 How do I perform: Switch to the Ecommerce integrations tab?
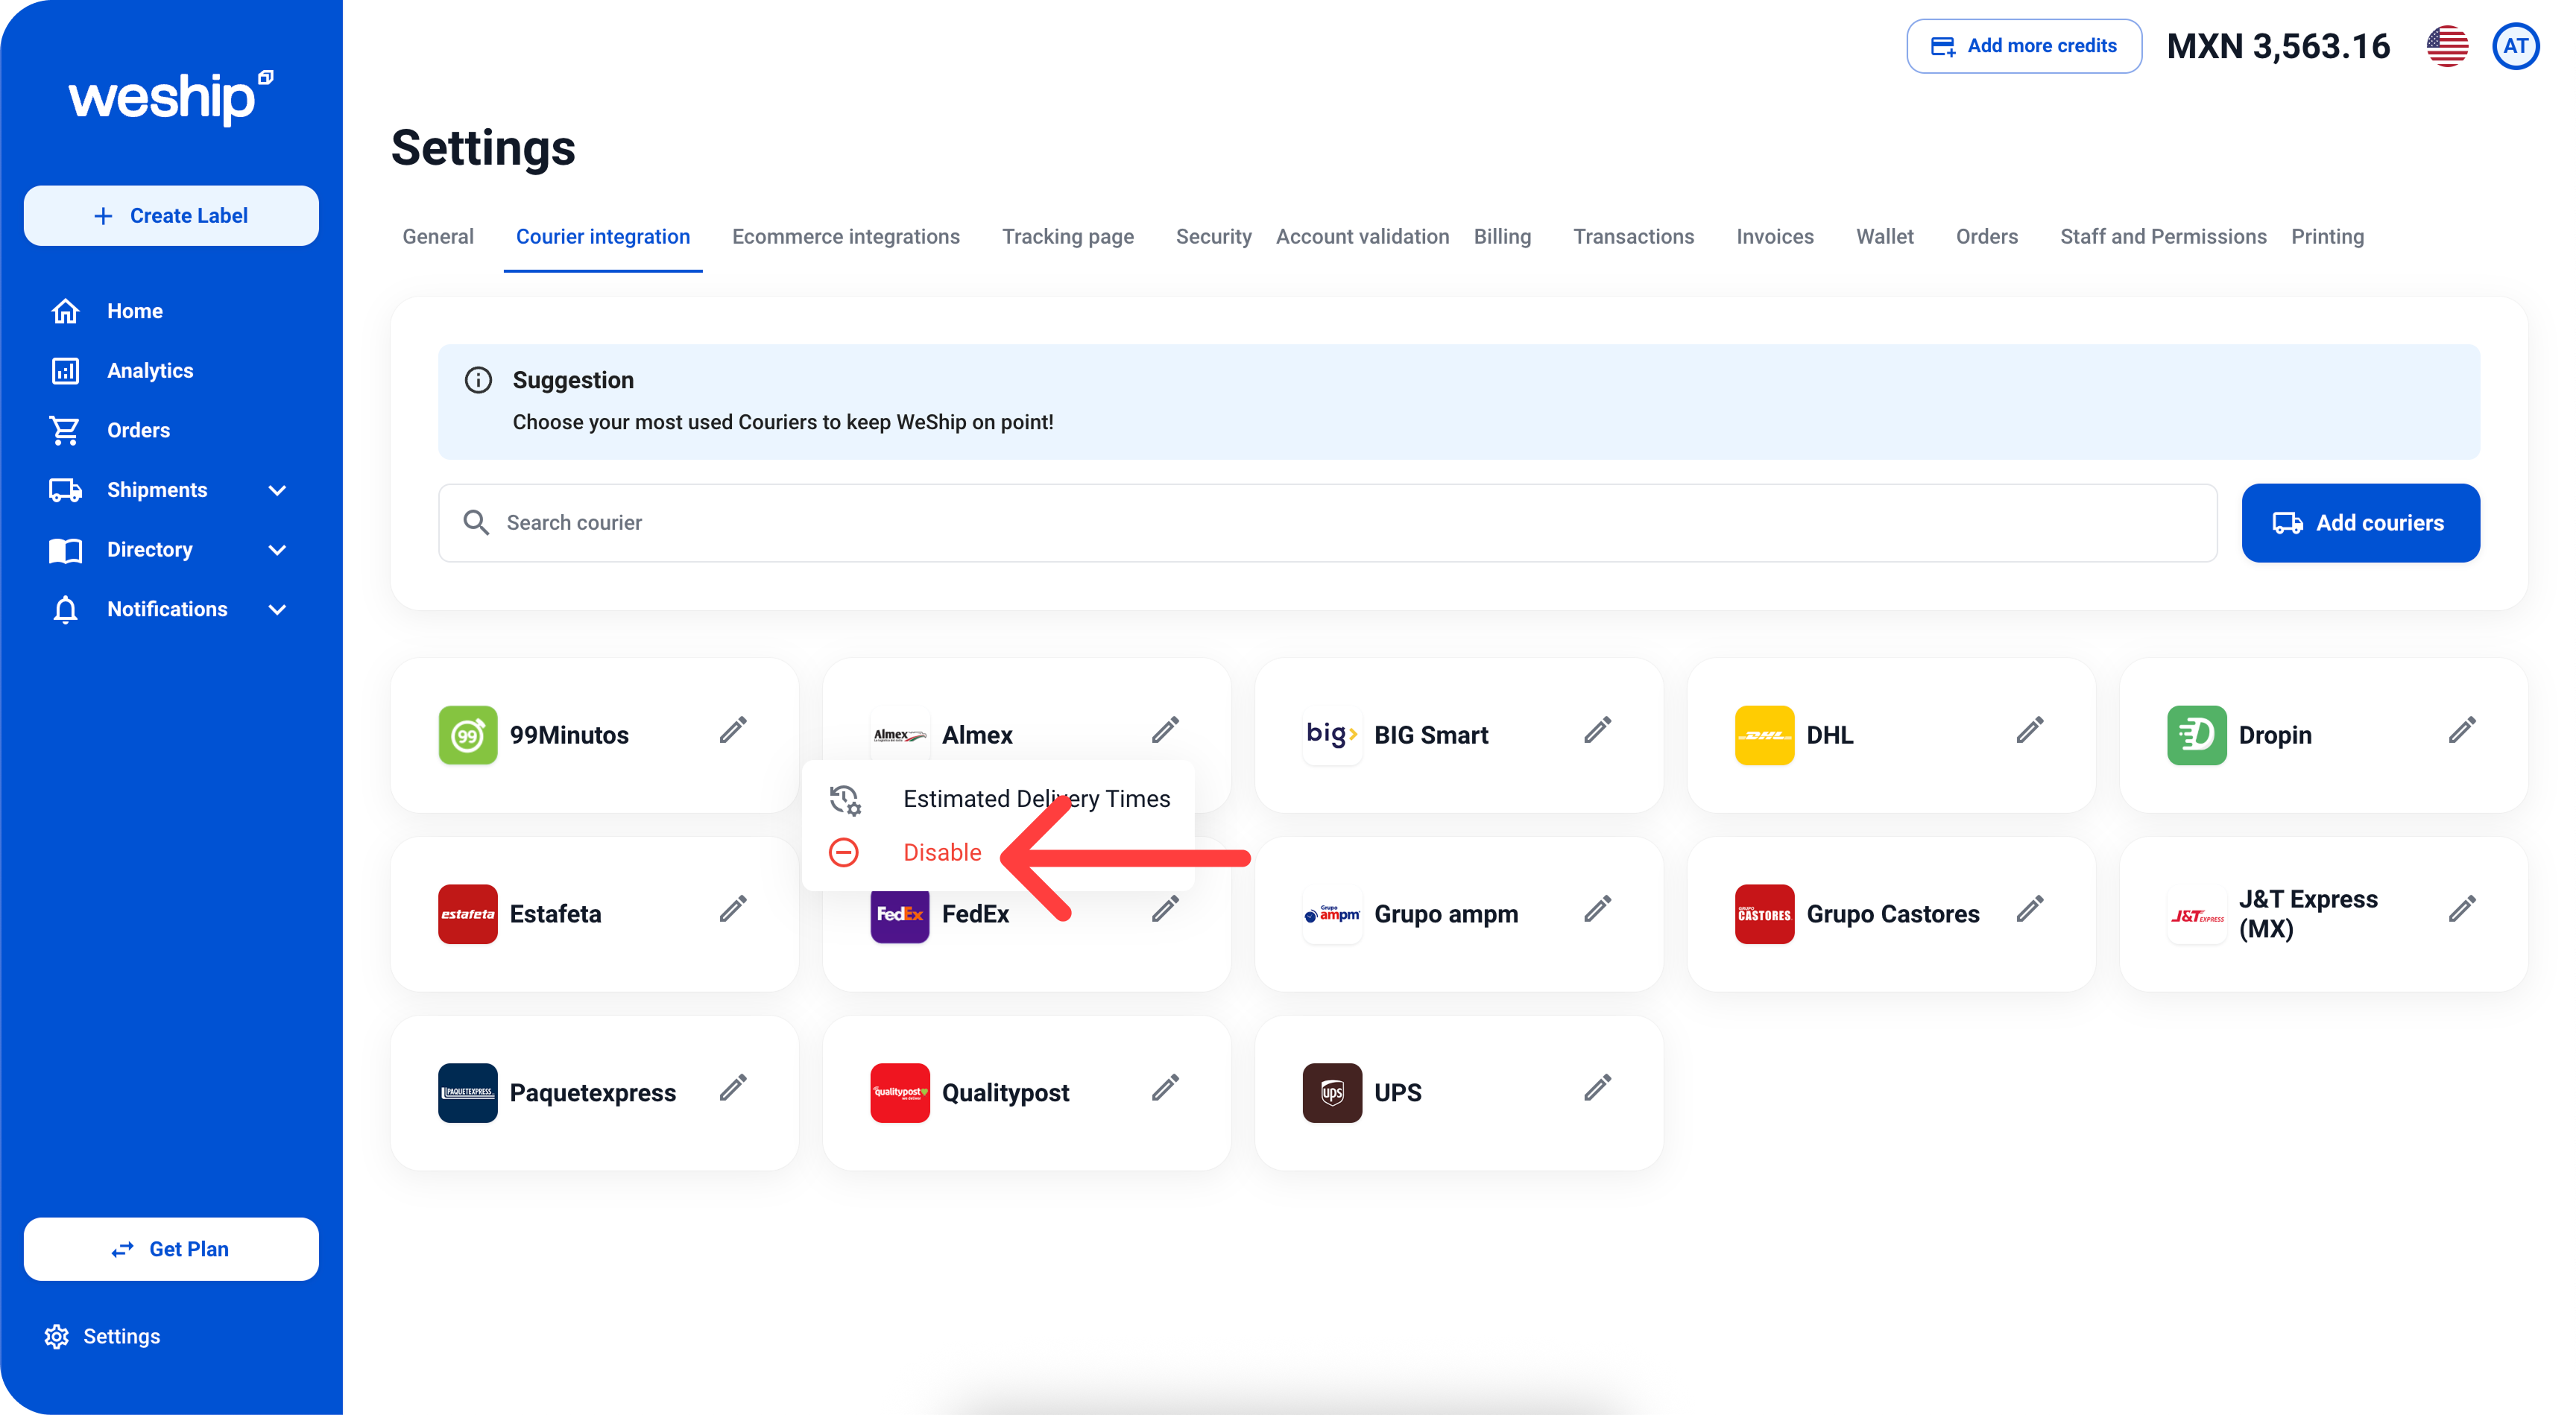click(x=845, y=237)
